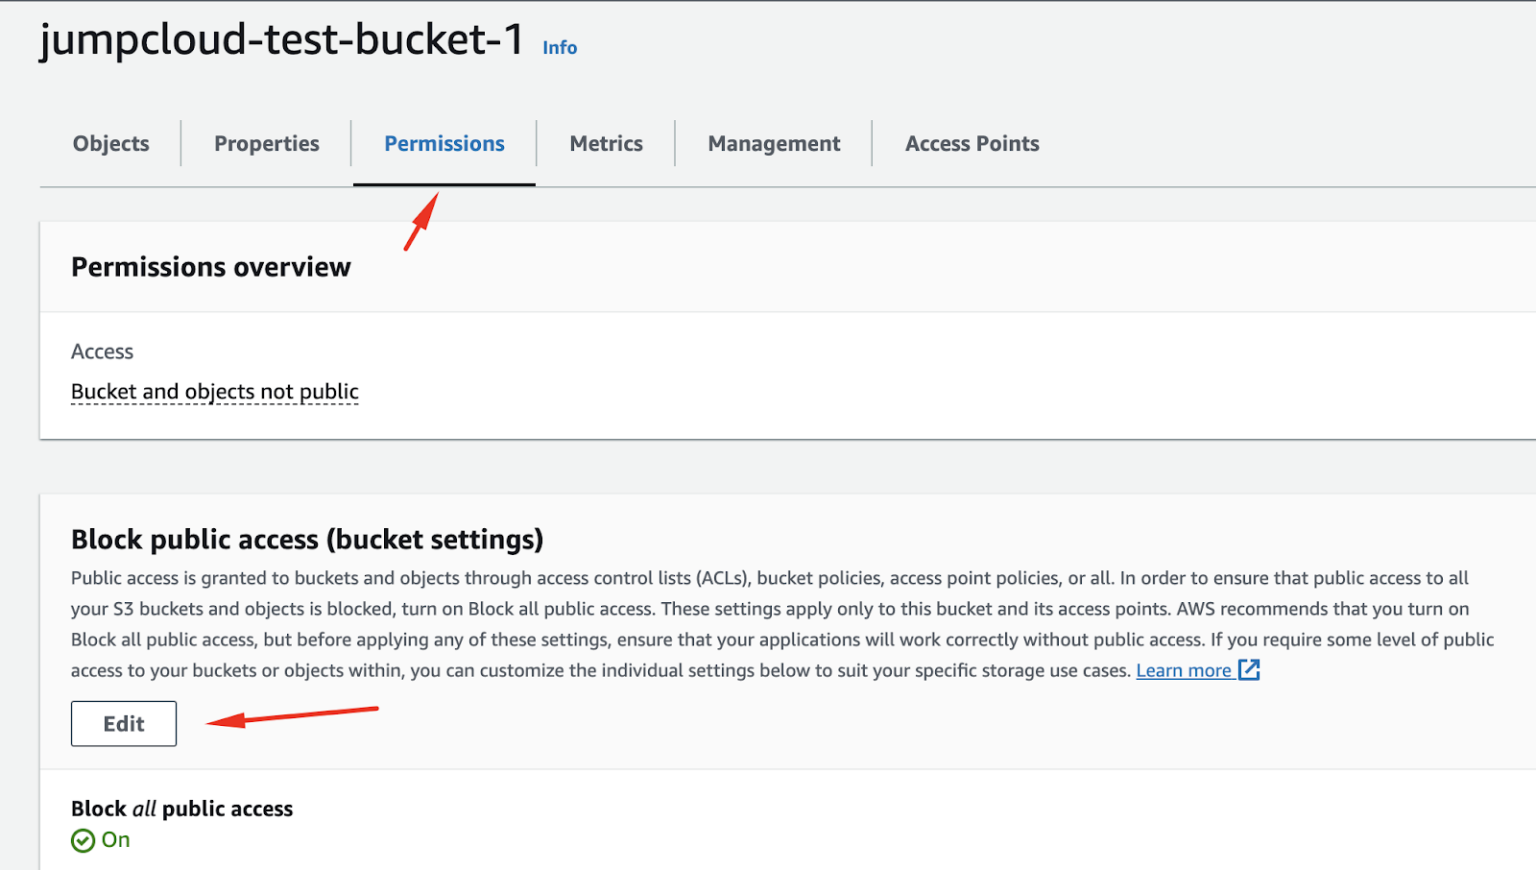The width and height of the screenshot is (1536, 870).
Task: Click the Block public access section heading
Action: (307, 539)
